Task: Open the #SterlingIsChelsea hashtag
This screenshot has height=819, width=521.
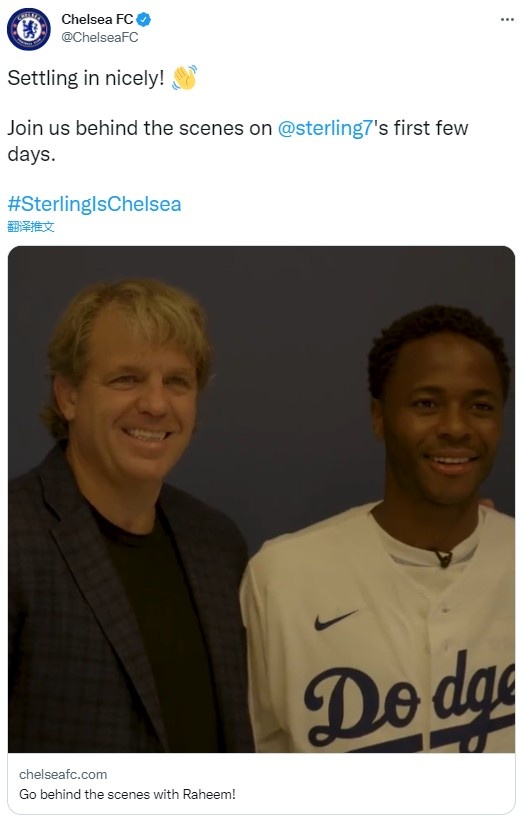Action: pos(95,204)
